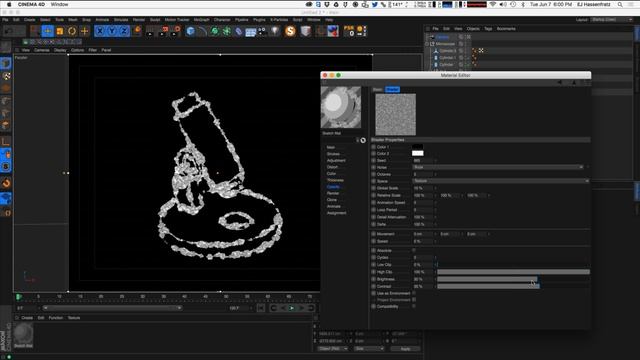Open the green array modeling icon
This screenshot has width=640, height=360.
pyautogui.click(x=227, y=31)
